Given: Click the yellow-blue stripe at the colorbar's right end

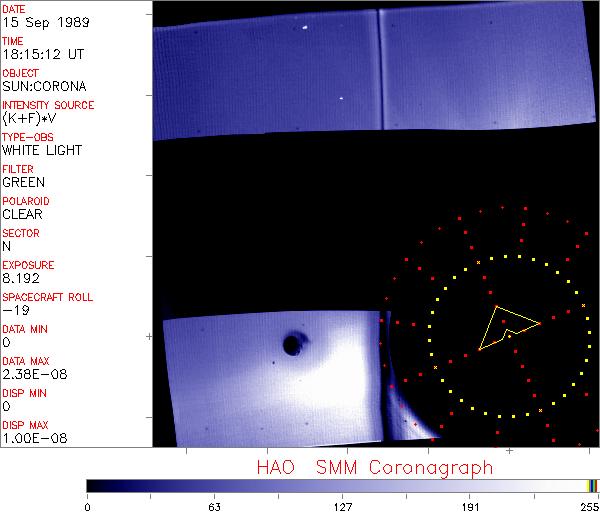Looking at the screenshot, I should tap(593, 486).
